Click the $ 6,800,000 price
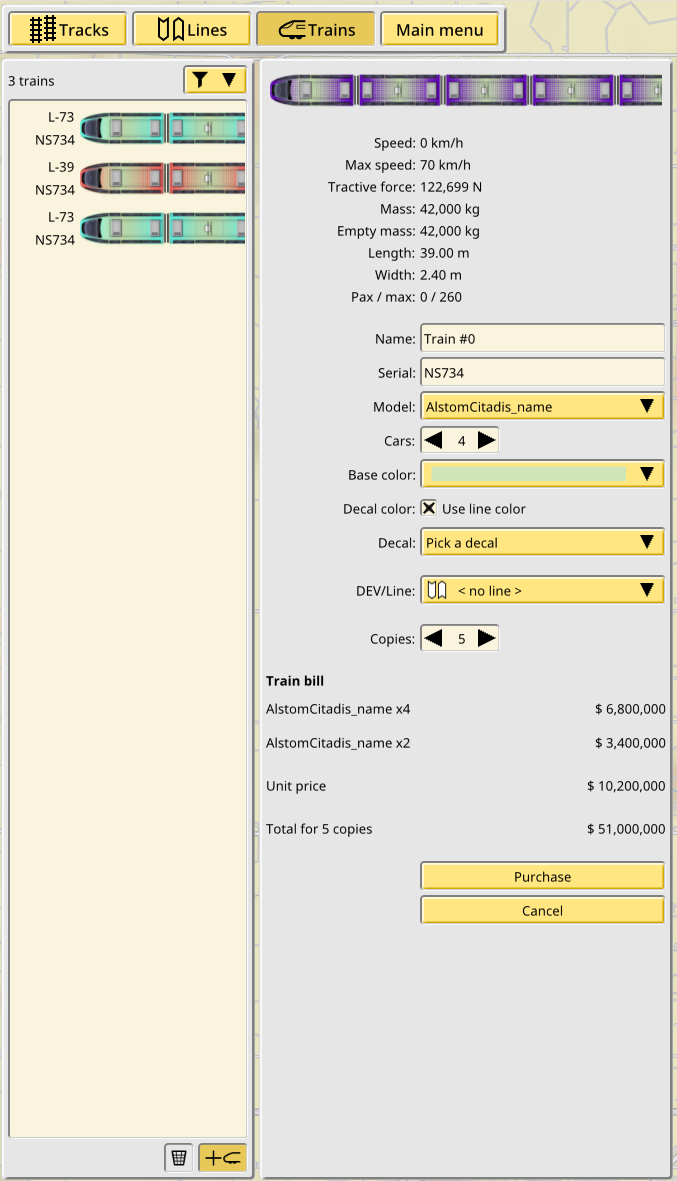The width and height of the screenshot is (677, 1181). coord(630,709)
